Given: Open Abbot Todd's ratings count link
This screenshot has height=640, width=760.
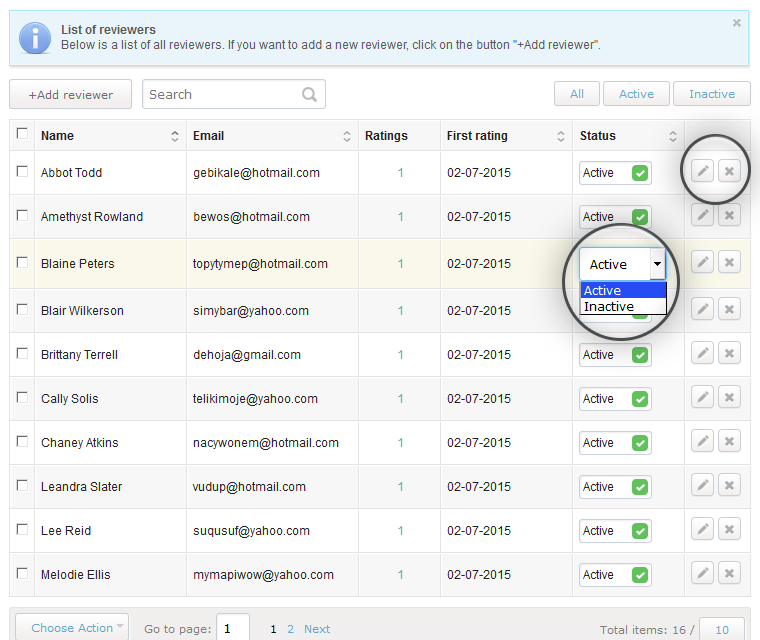Looking at the screenshot, I should [400, 173].
